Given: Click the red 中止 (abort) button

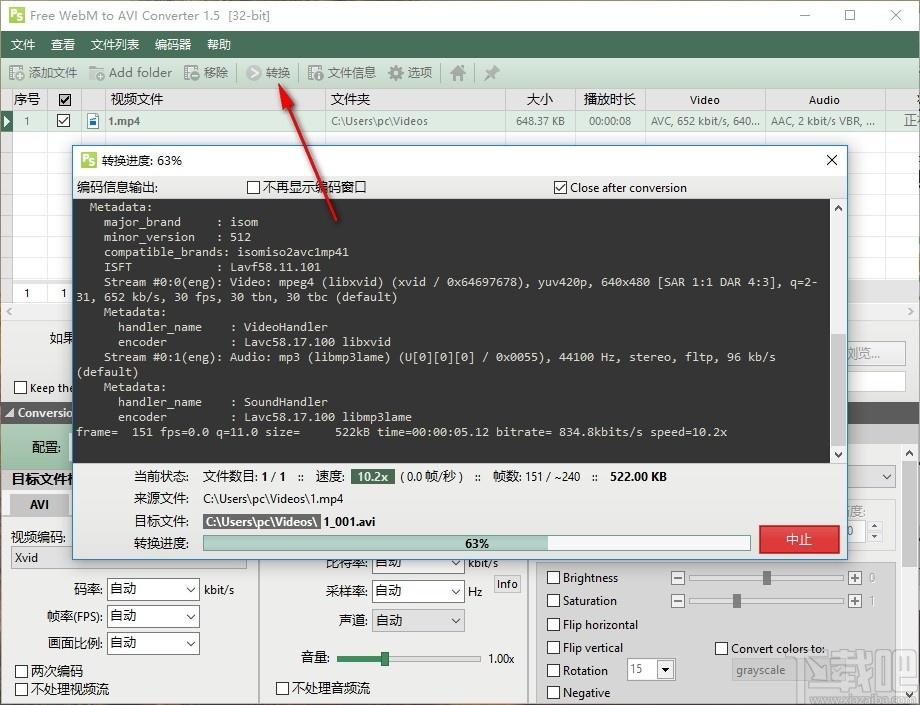Looking at the screenshot, I should [x=799, y=539].
